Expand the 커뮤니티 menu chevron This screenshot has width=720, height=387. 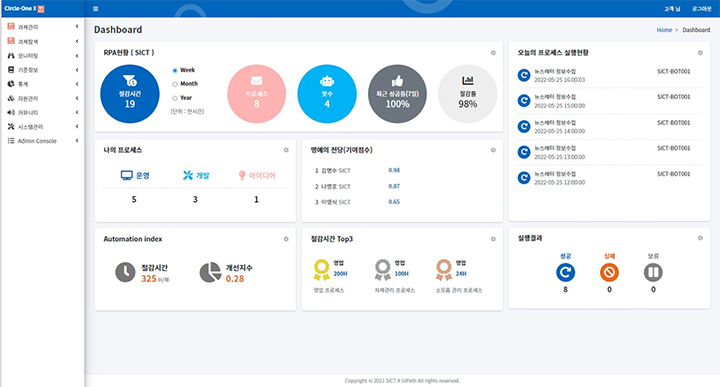77,112
